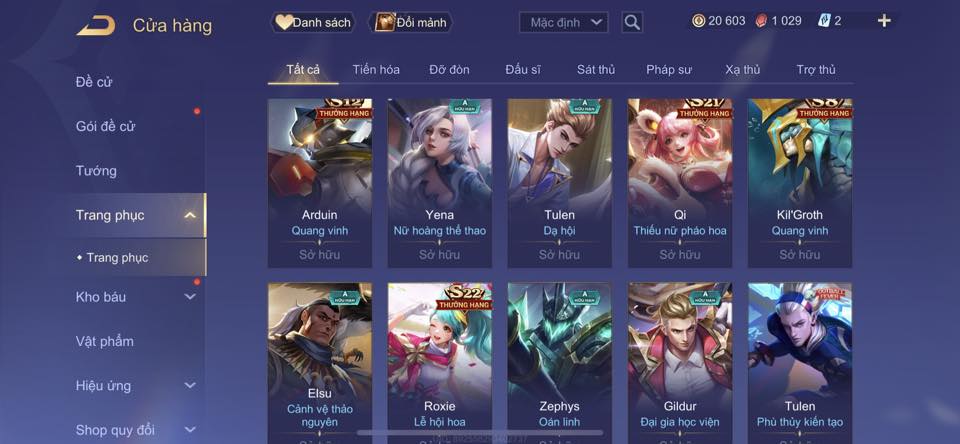Select the Tiến hóa tab
Image resolution: width=960 pixels, height=444 pixels.
click(x=376, y=70)
